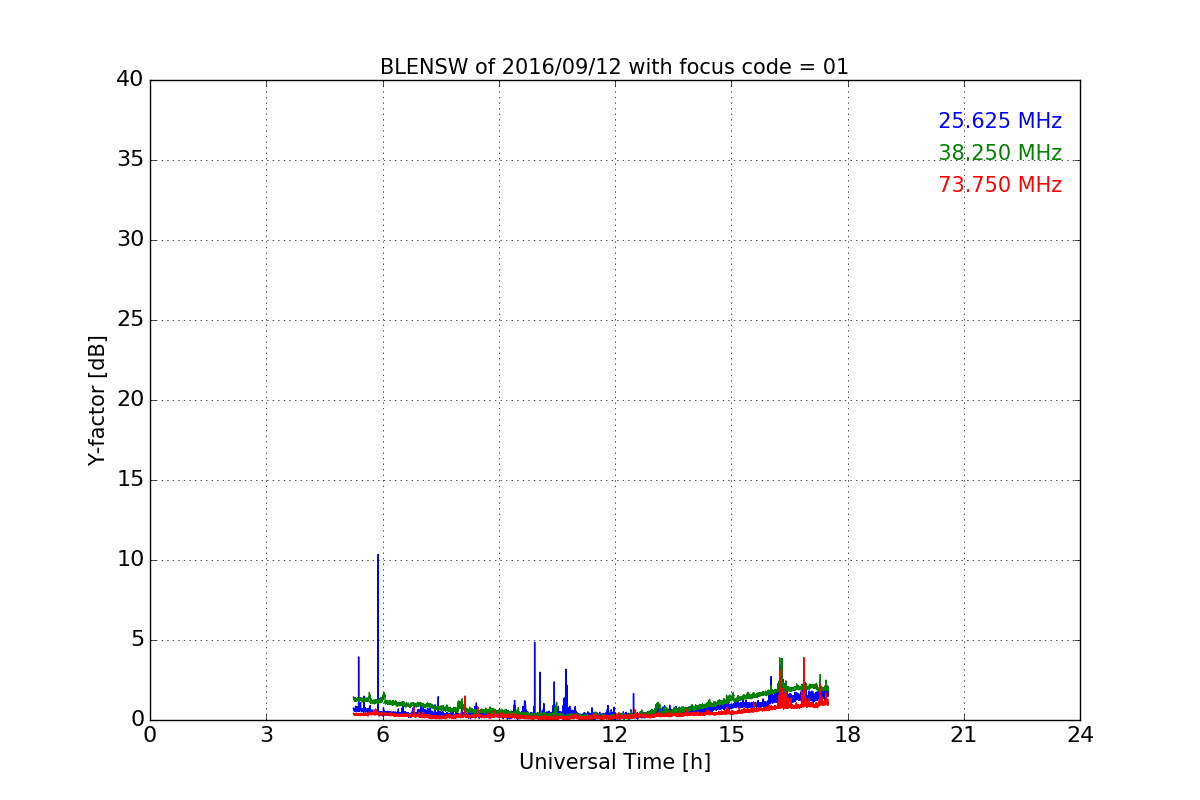This screenshot has height=800, width=1200.
Task: Click the y-axis tick label 40
Action: 130,80
